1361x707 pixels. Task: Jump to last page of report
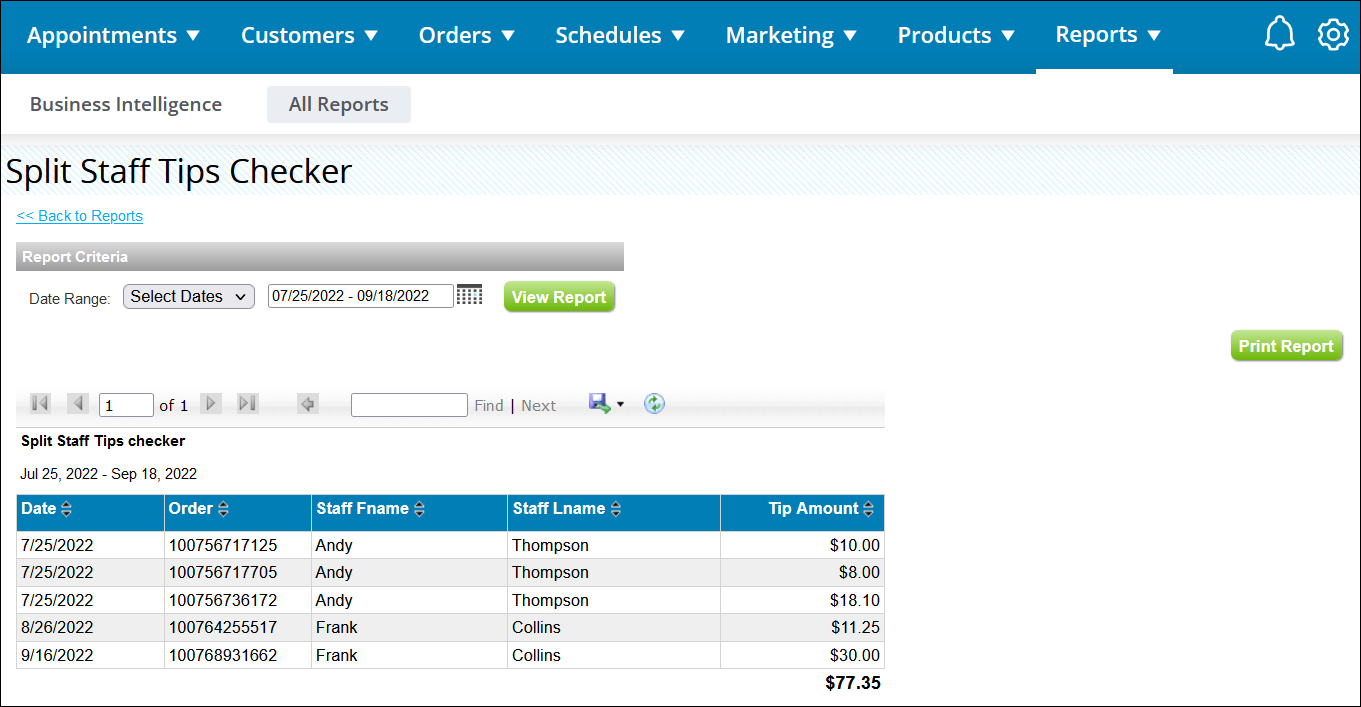point(248,404)
